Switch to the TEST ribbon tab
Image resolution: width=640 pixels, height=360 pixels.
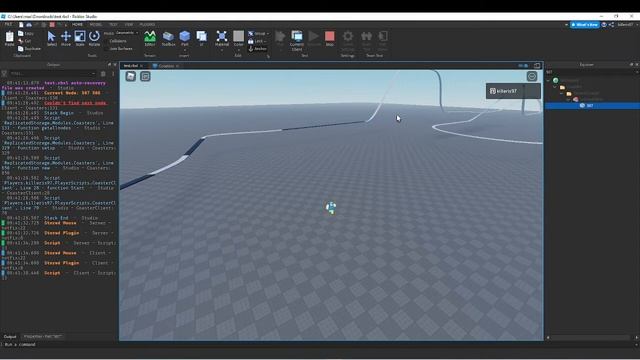[113, 25]
